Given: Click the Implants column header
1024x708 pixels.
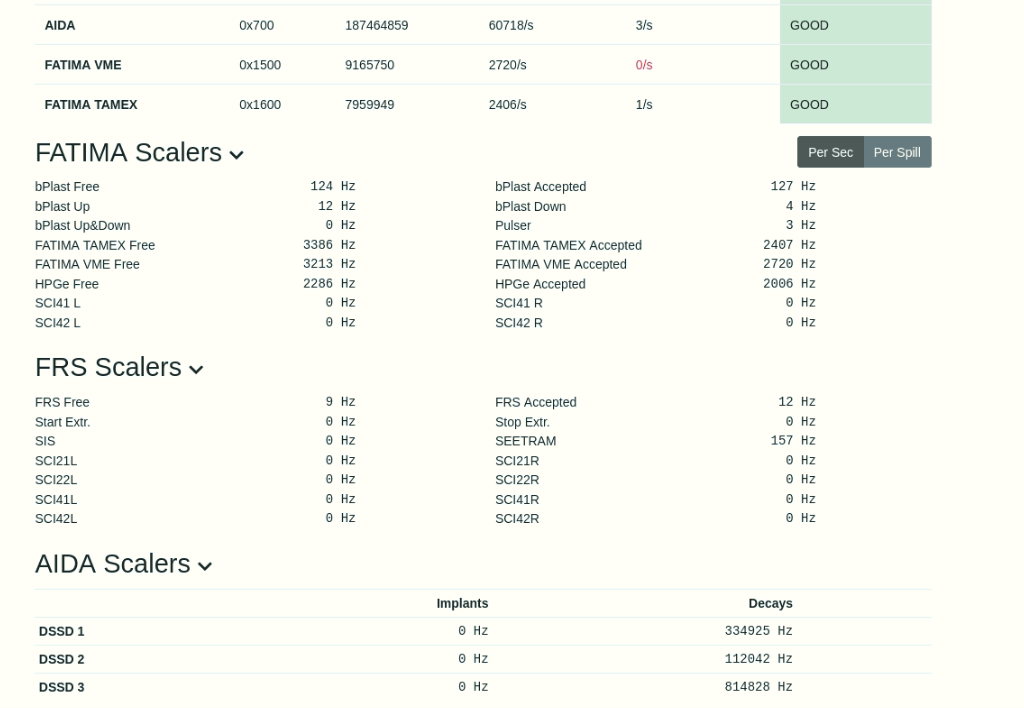Looking at the screenshot, I should 462,603.
